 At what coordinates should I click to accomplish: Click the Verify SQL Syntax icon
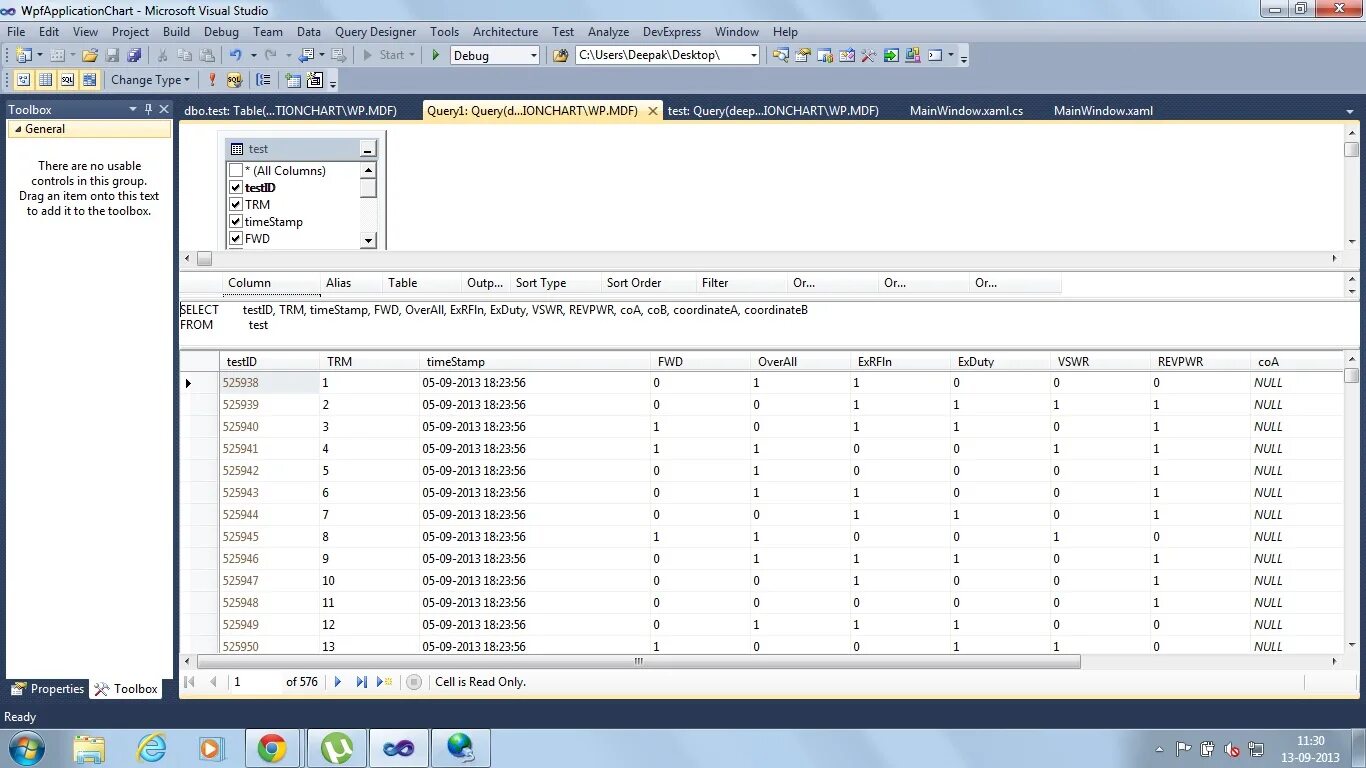234,80
